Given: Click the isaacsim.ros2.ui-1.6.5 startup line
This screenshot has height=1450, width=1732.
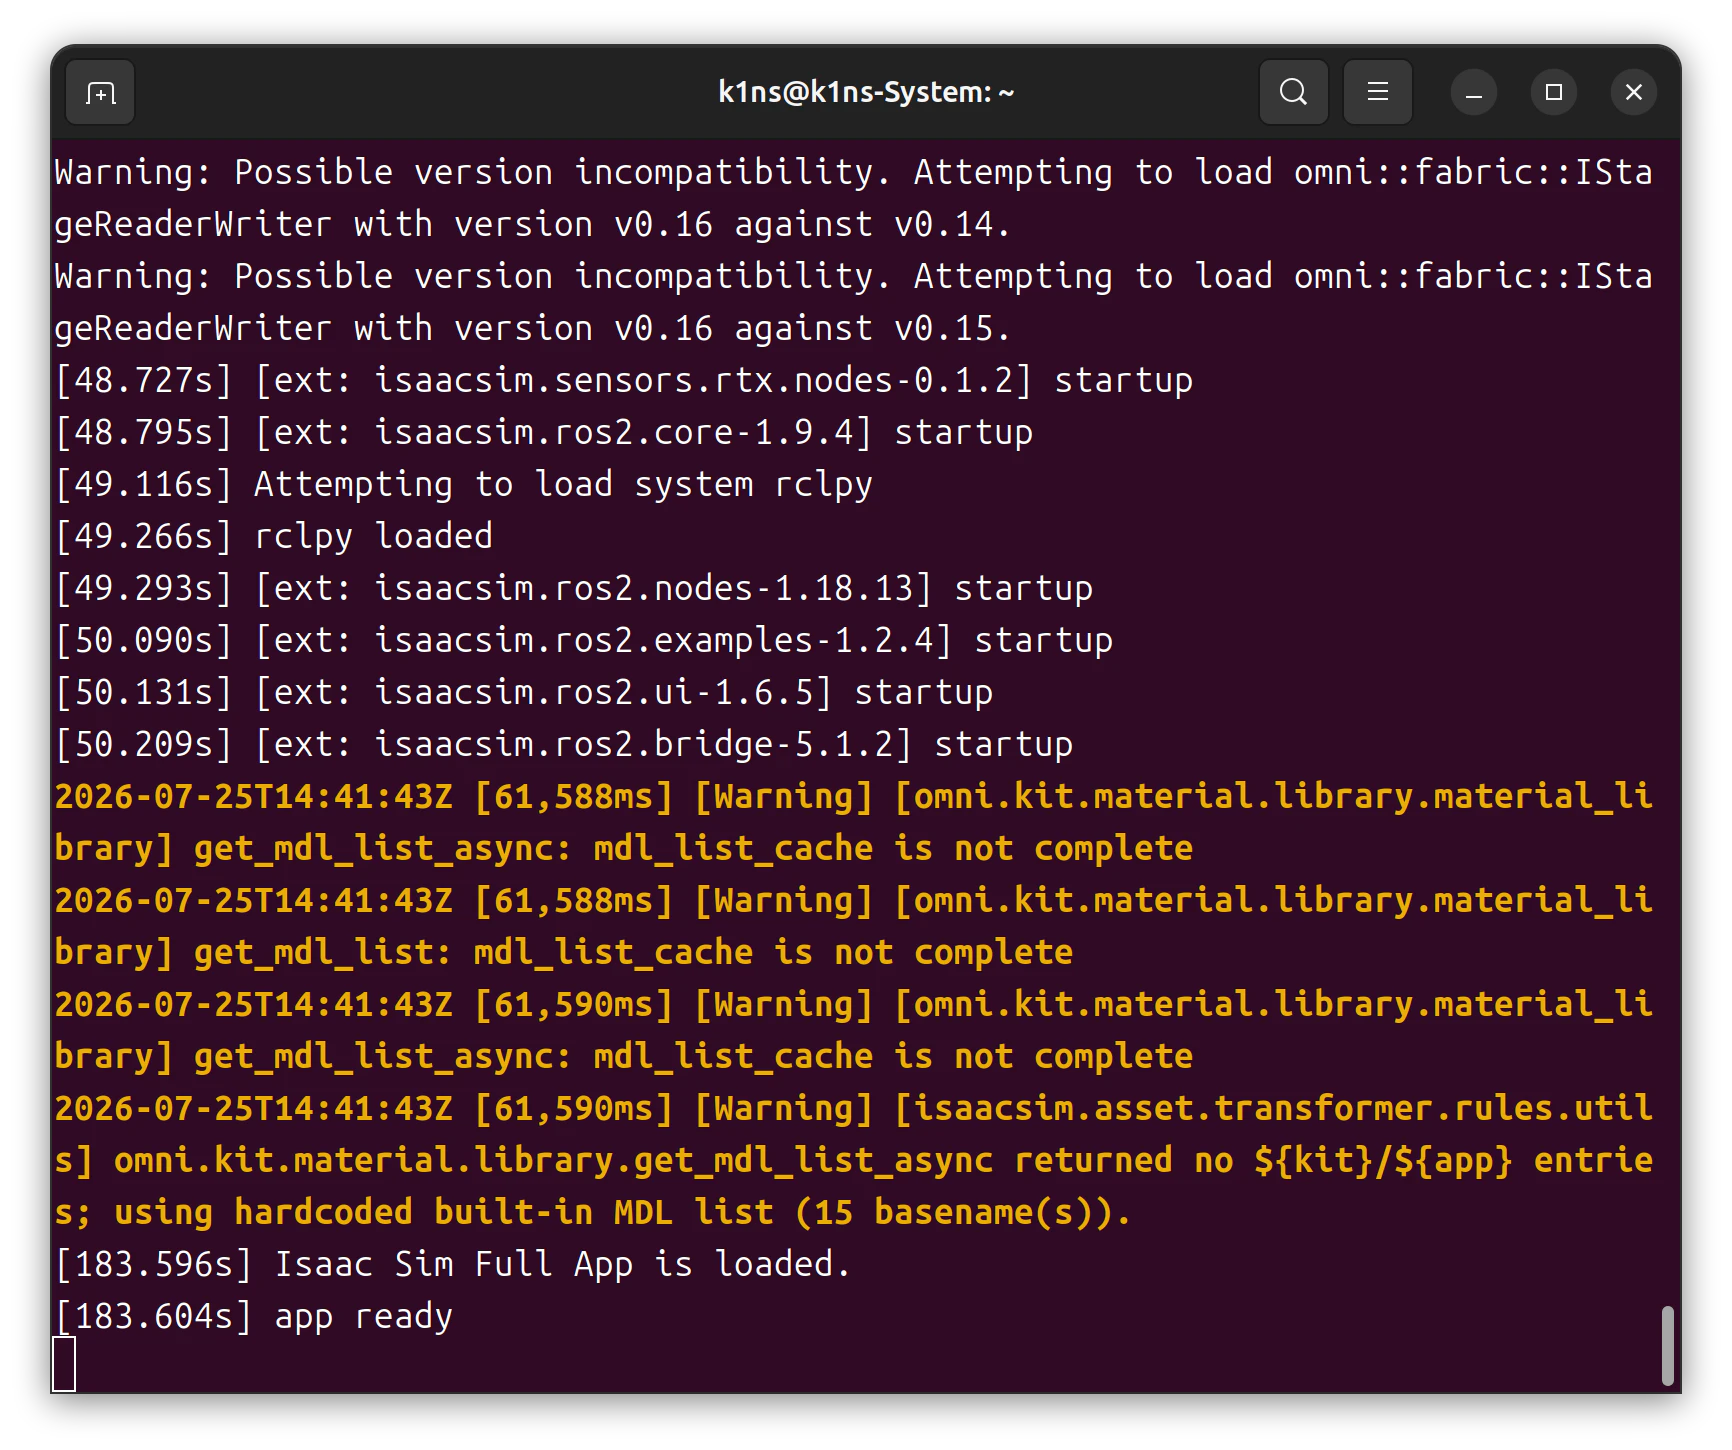Looking at the screenshot, I should coord(524,692).
